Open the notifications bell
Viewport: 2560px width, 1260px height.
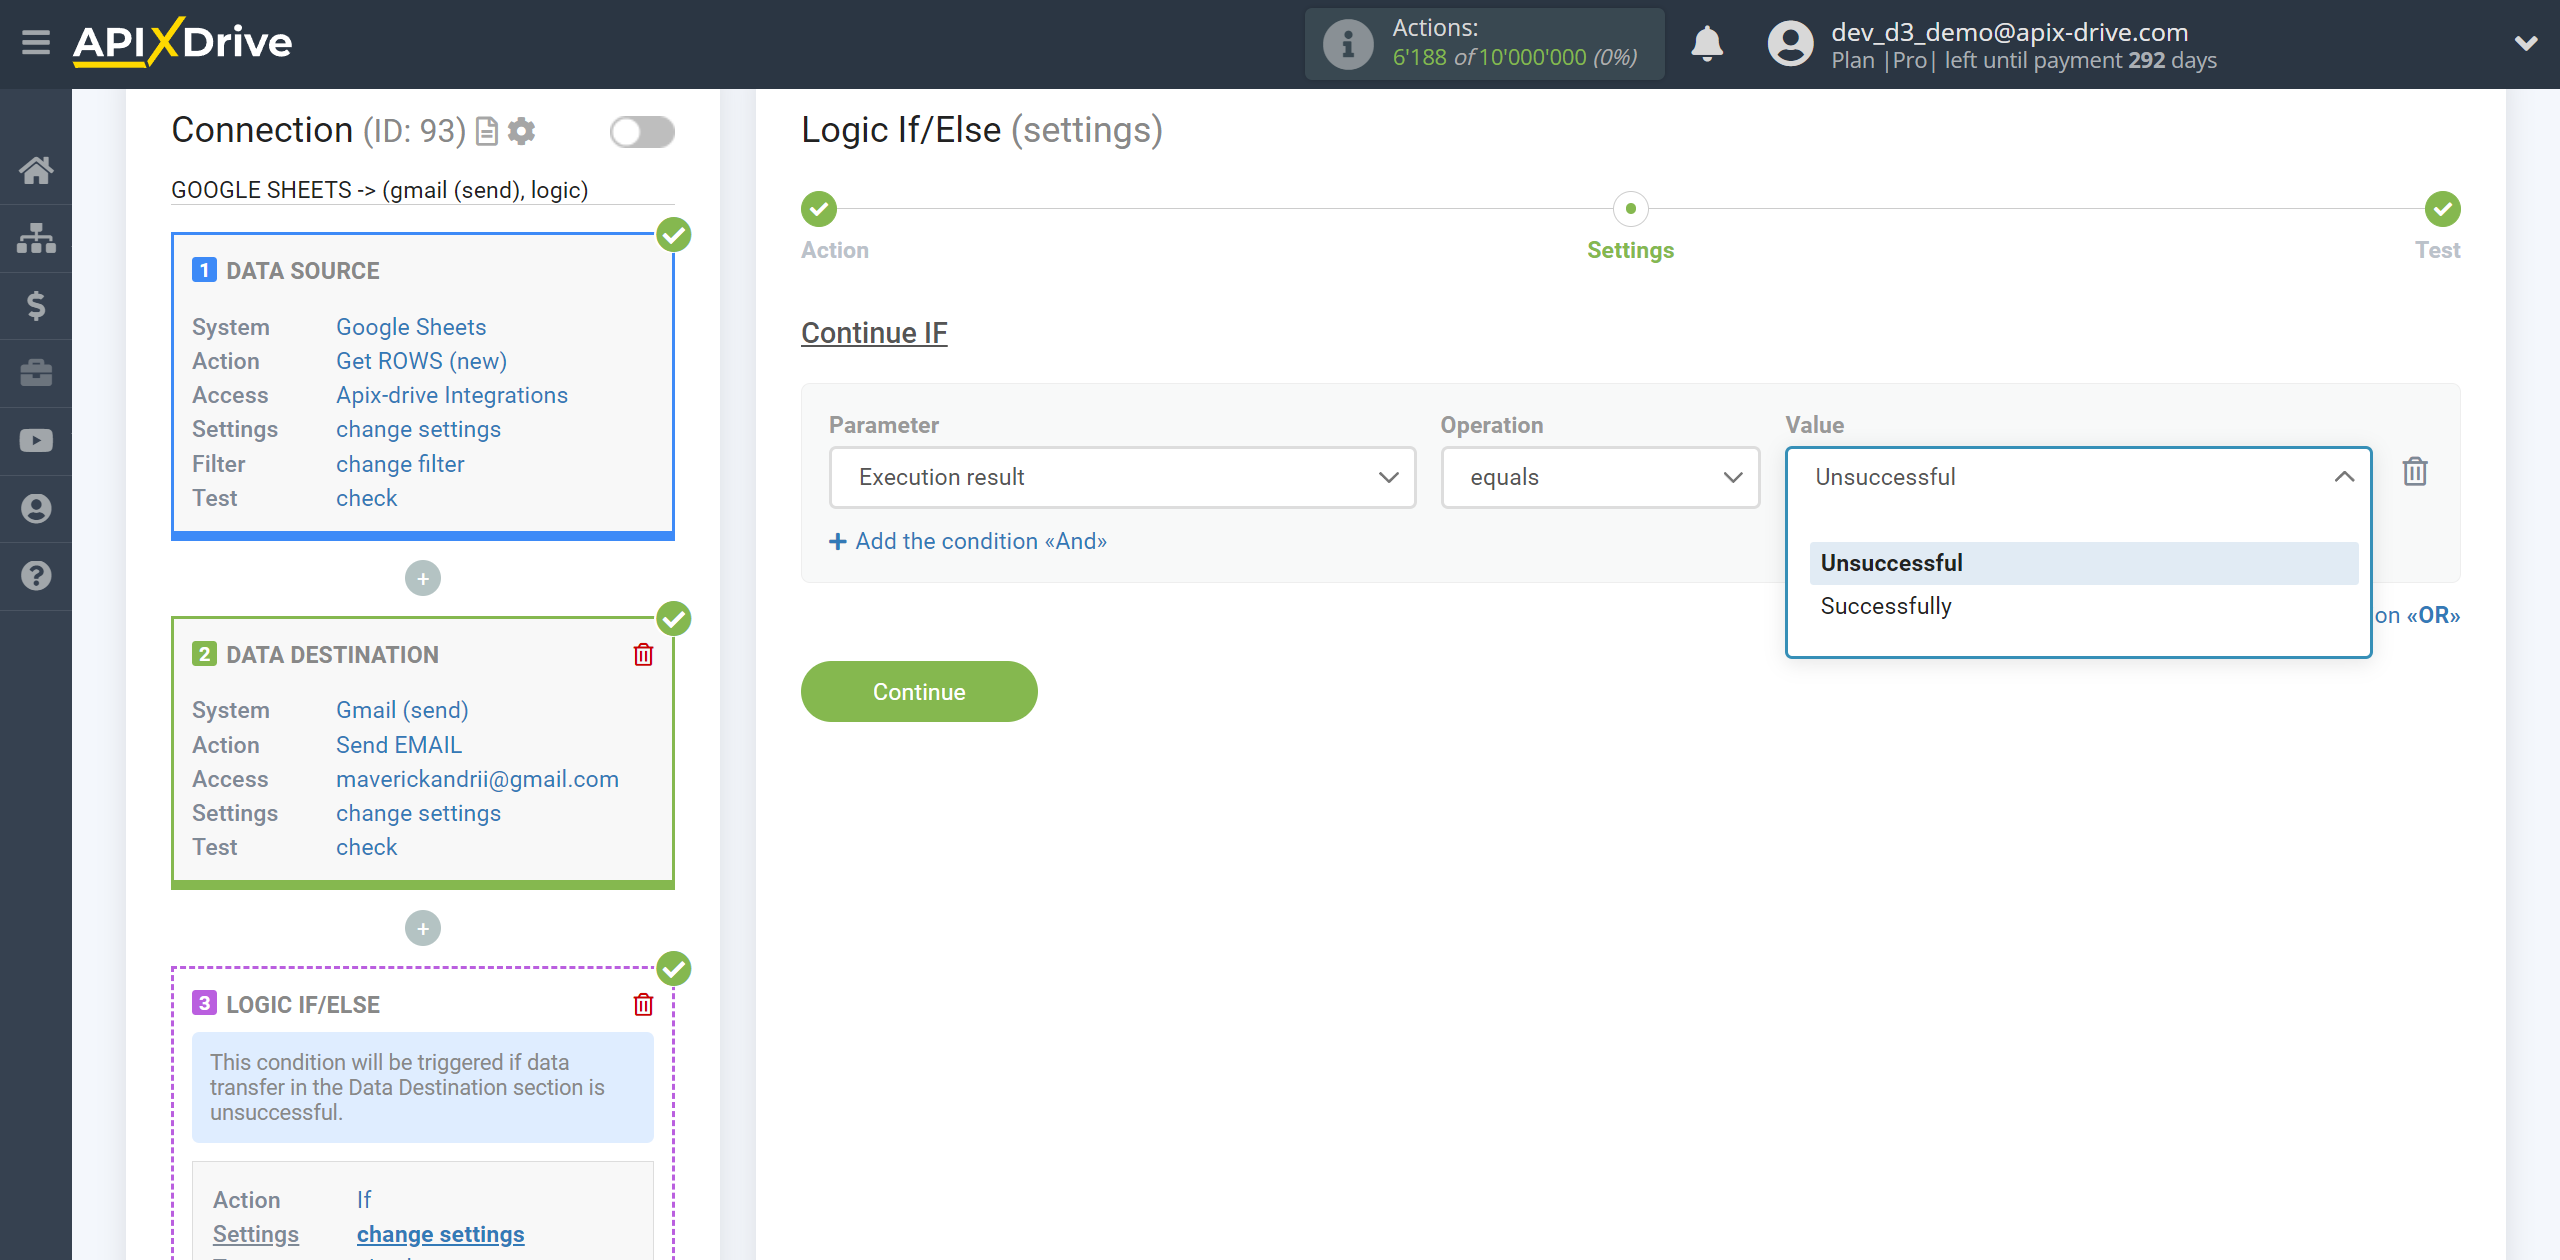click(1707, 44)
